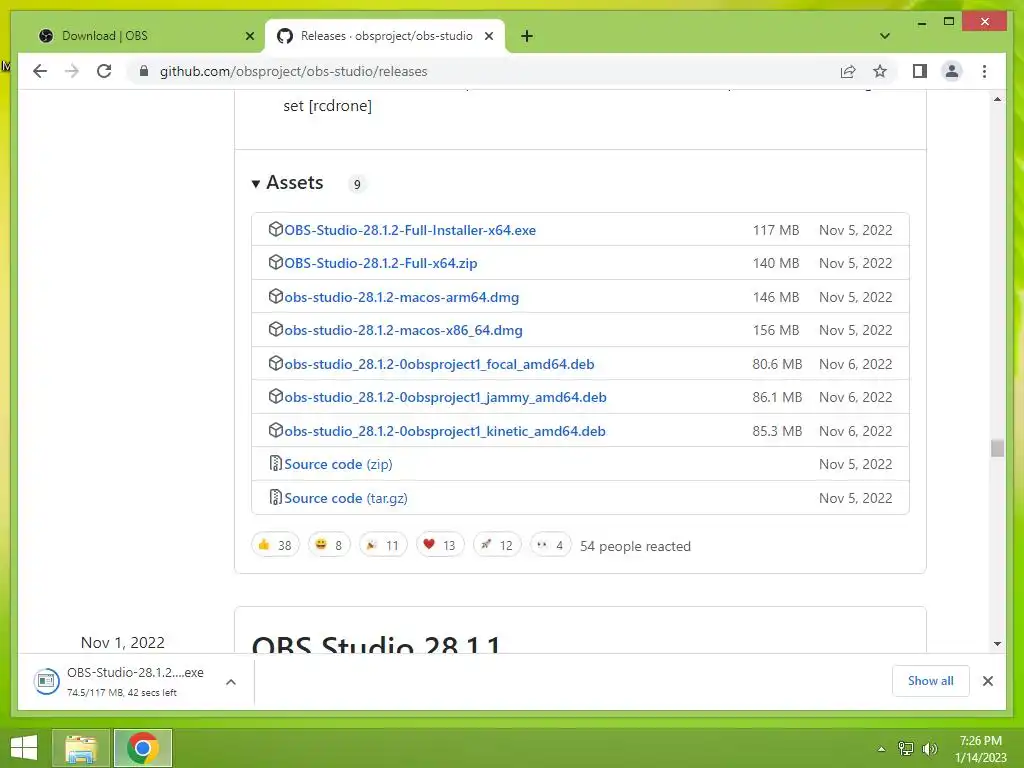Click zip file icon beside Source code (tar.gz)
Image resolution: width=1024 pixels, height=768 pixels.
[x=276, y=498]
